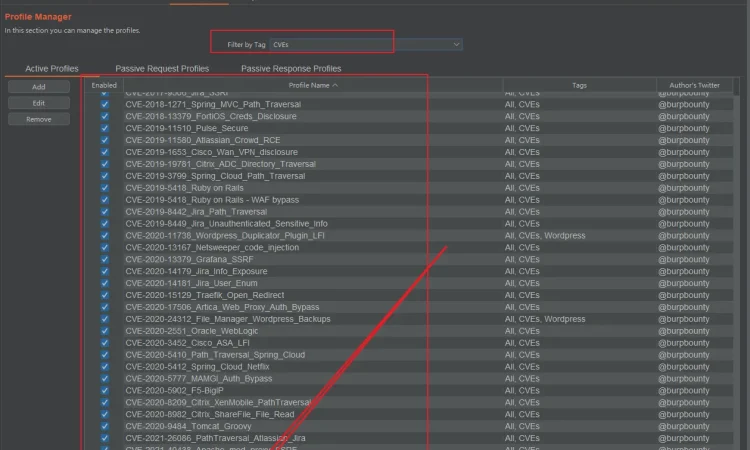Open the Filter by Tag dropdown
This screenshot has width=750, height=450.
[366, 44]
